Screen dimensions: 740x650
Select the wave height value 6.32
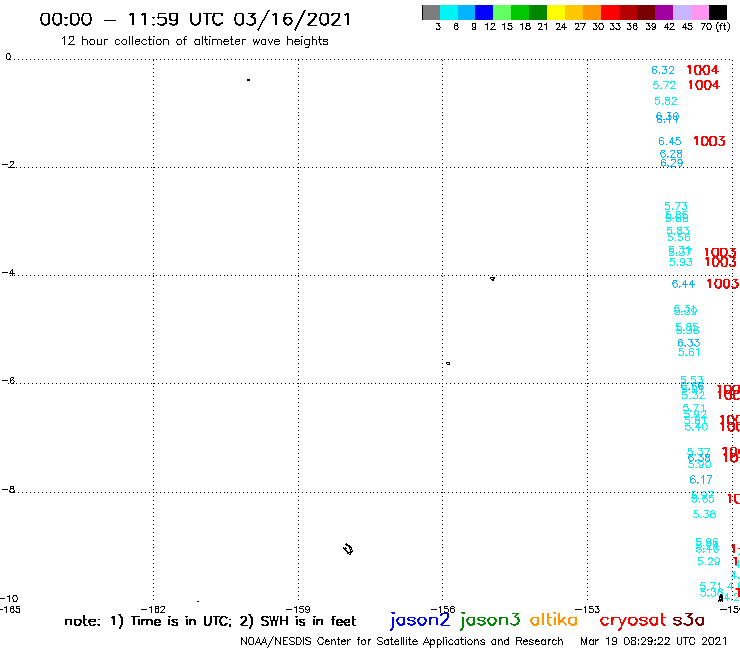click(x=663, y=70)
